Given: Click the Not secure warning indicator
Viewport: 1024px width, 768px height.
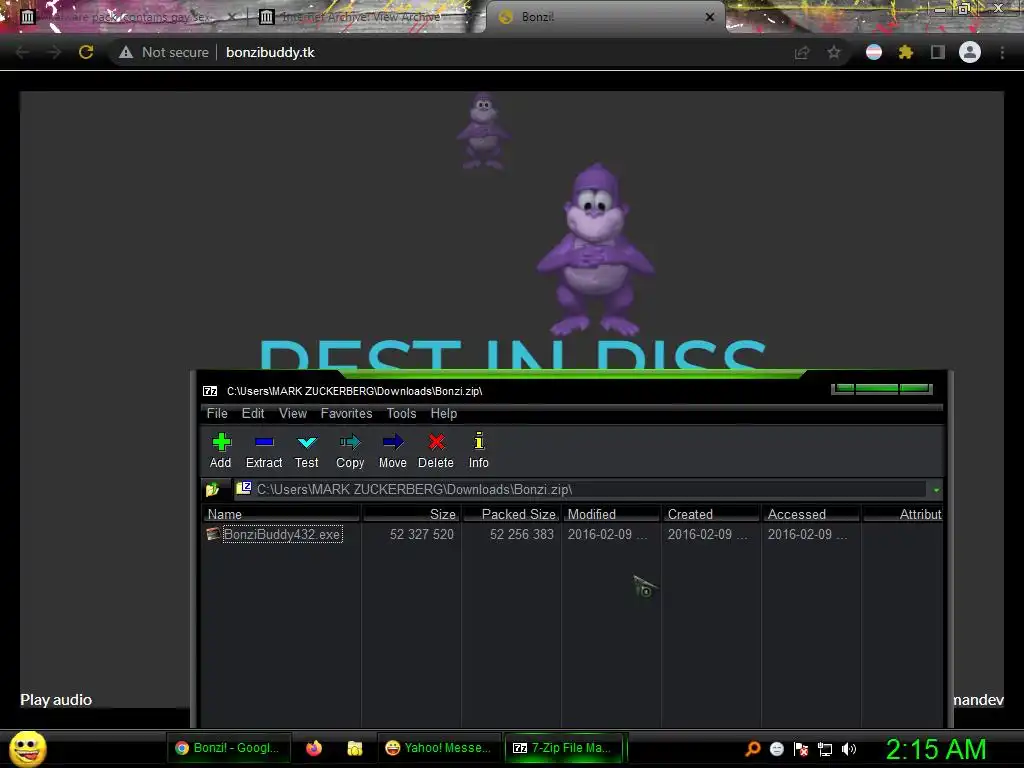Looking at the screenshot, I should [163, 52].
